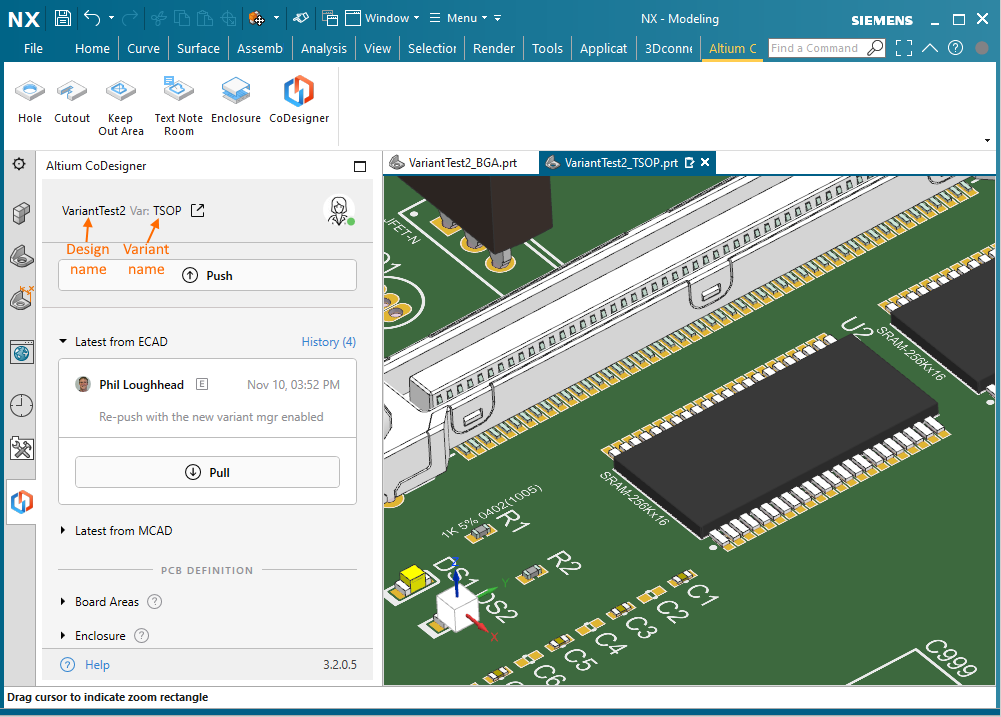Screen dimensions: 1001x717
Task: Open the History clock sidebar icon
Action: 22,405
